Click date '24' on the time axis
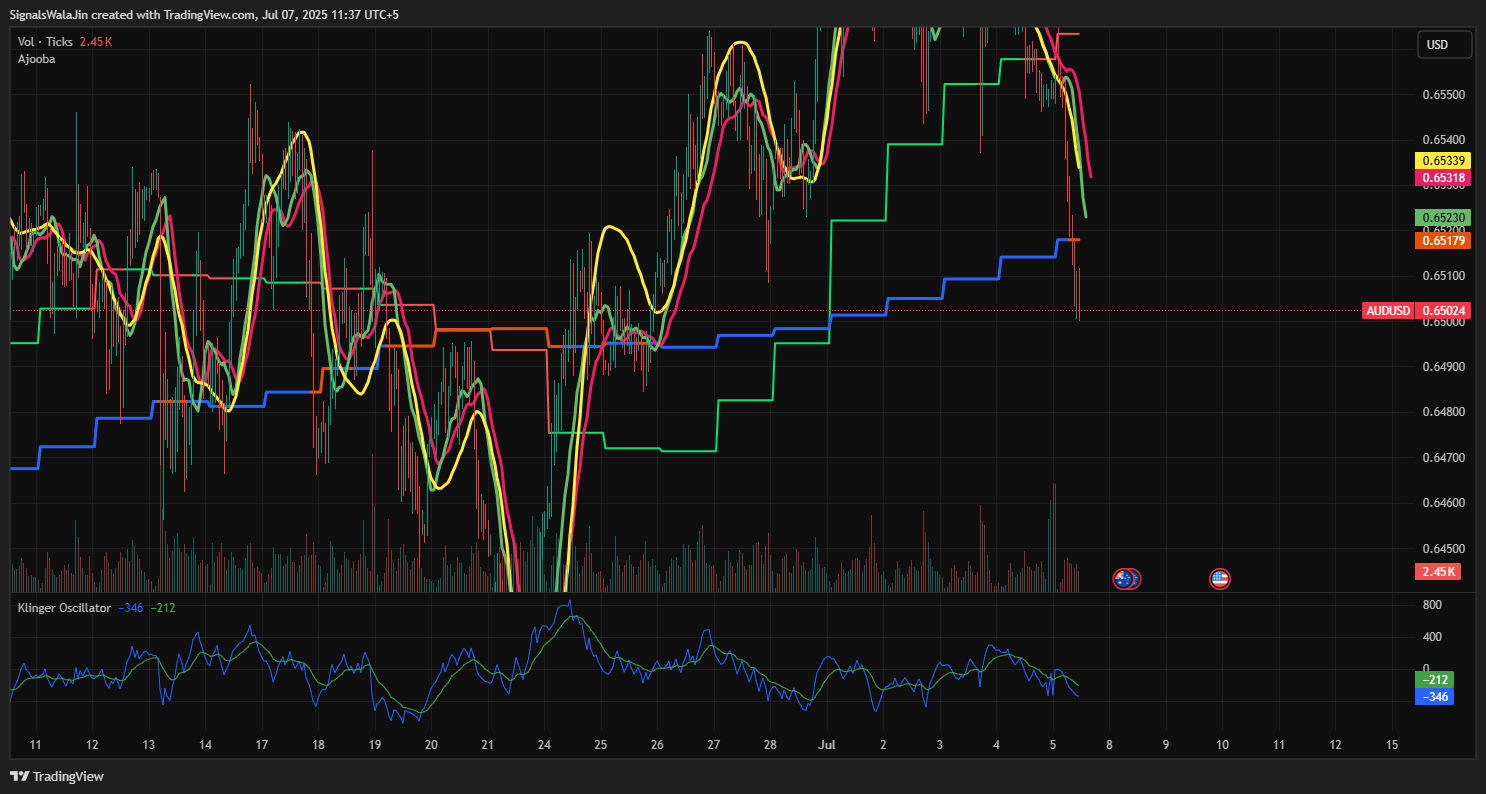Screen dimensions: 1486x794 click(545, 745)
